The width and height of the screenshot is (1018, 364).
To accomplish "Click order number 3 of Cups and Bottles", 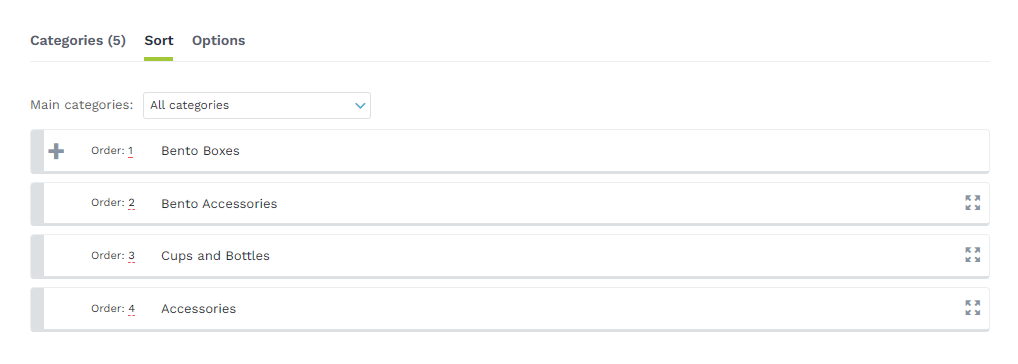I will coord(131,256).
